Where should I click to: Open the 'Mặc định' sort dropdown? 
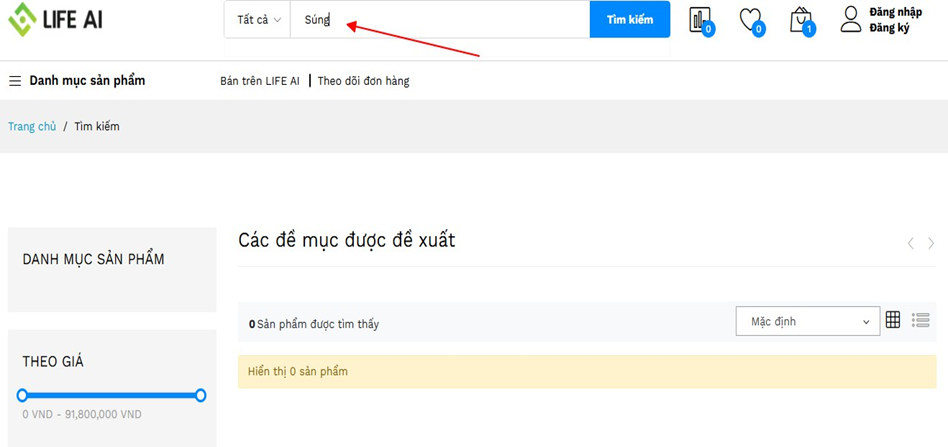tap(808, 321)
